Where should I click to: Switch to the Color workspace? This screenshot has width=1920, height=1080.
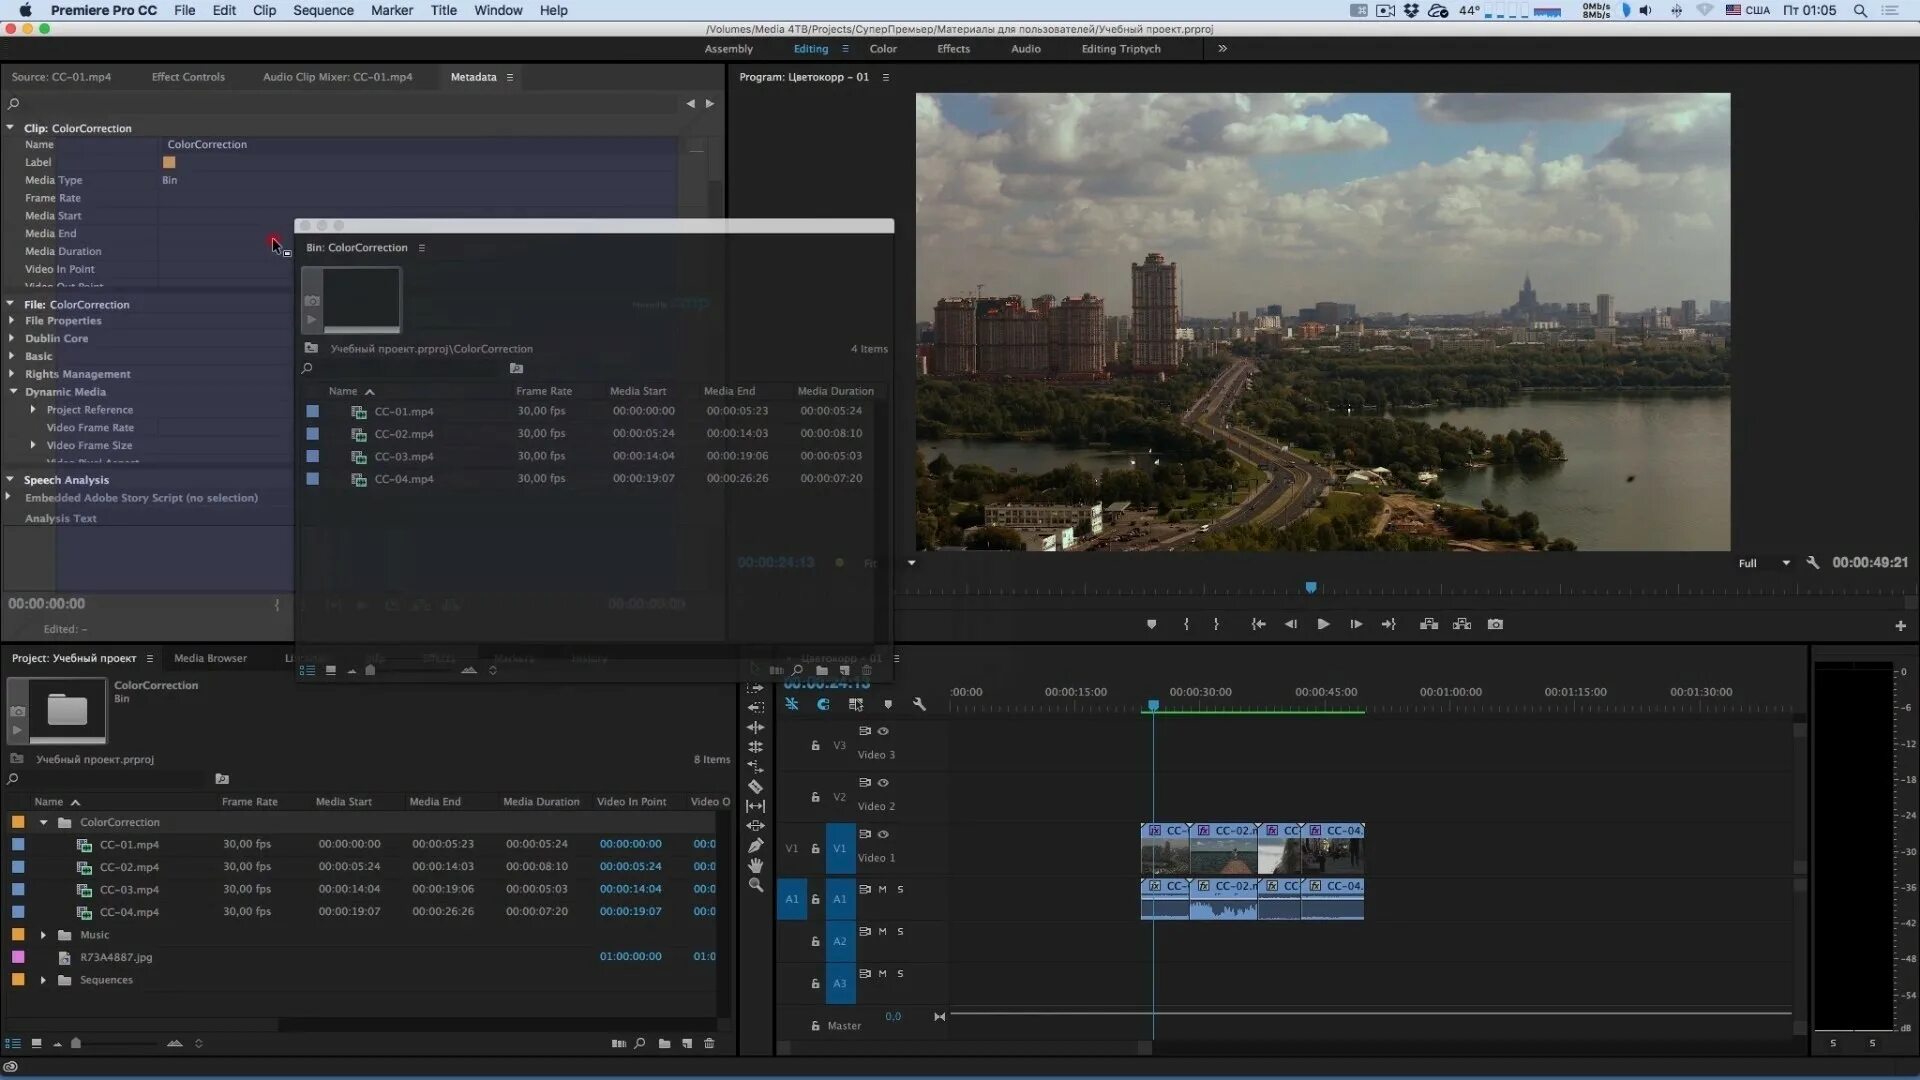[x=882, y=49]
